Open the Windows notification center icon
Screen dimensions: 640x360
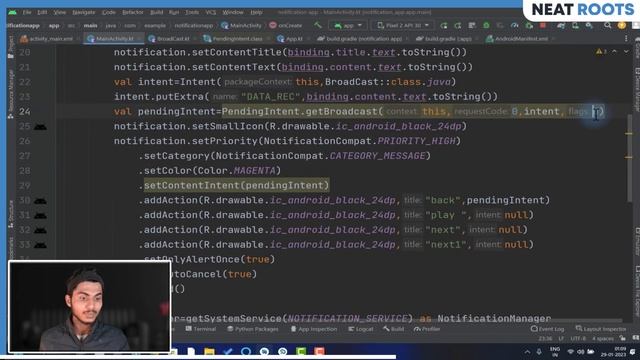click(x=633, y=351)
